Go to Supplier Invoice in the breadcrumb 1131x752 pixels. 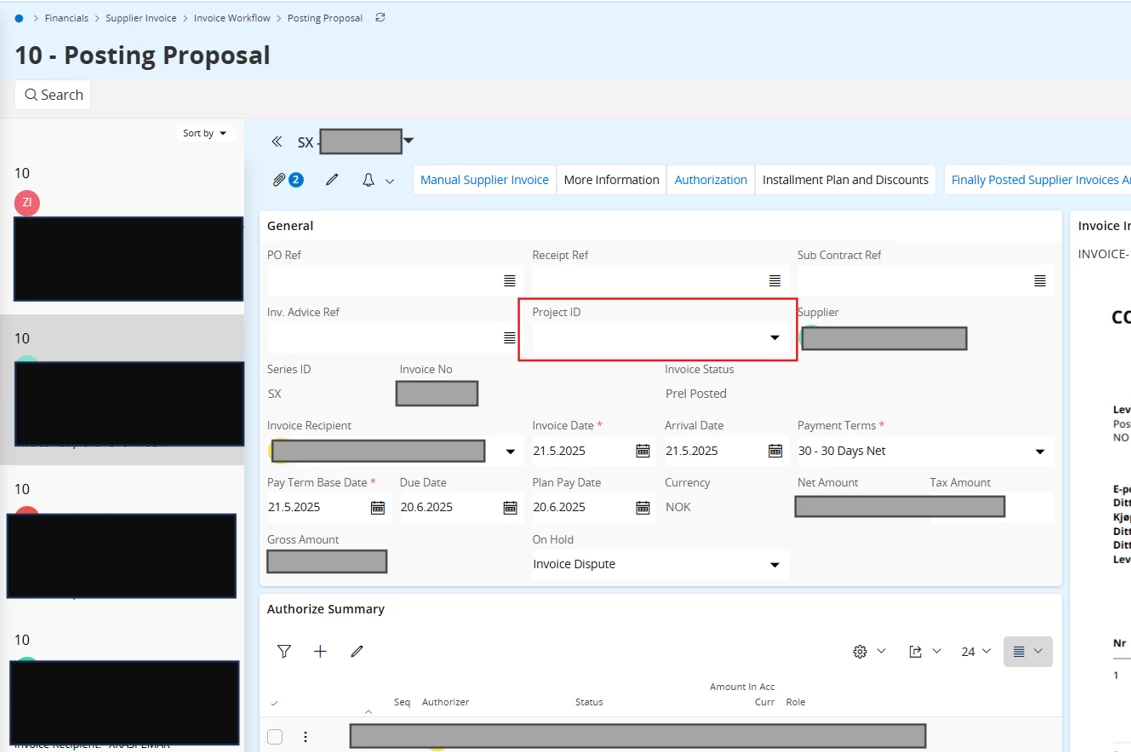141,18
